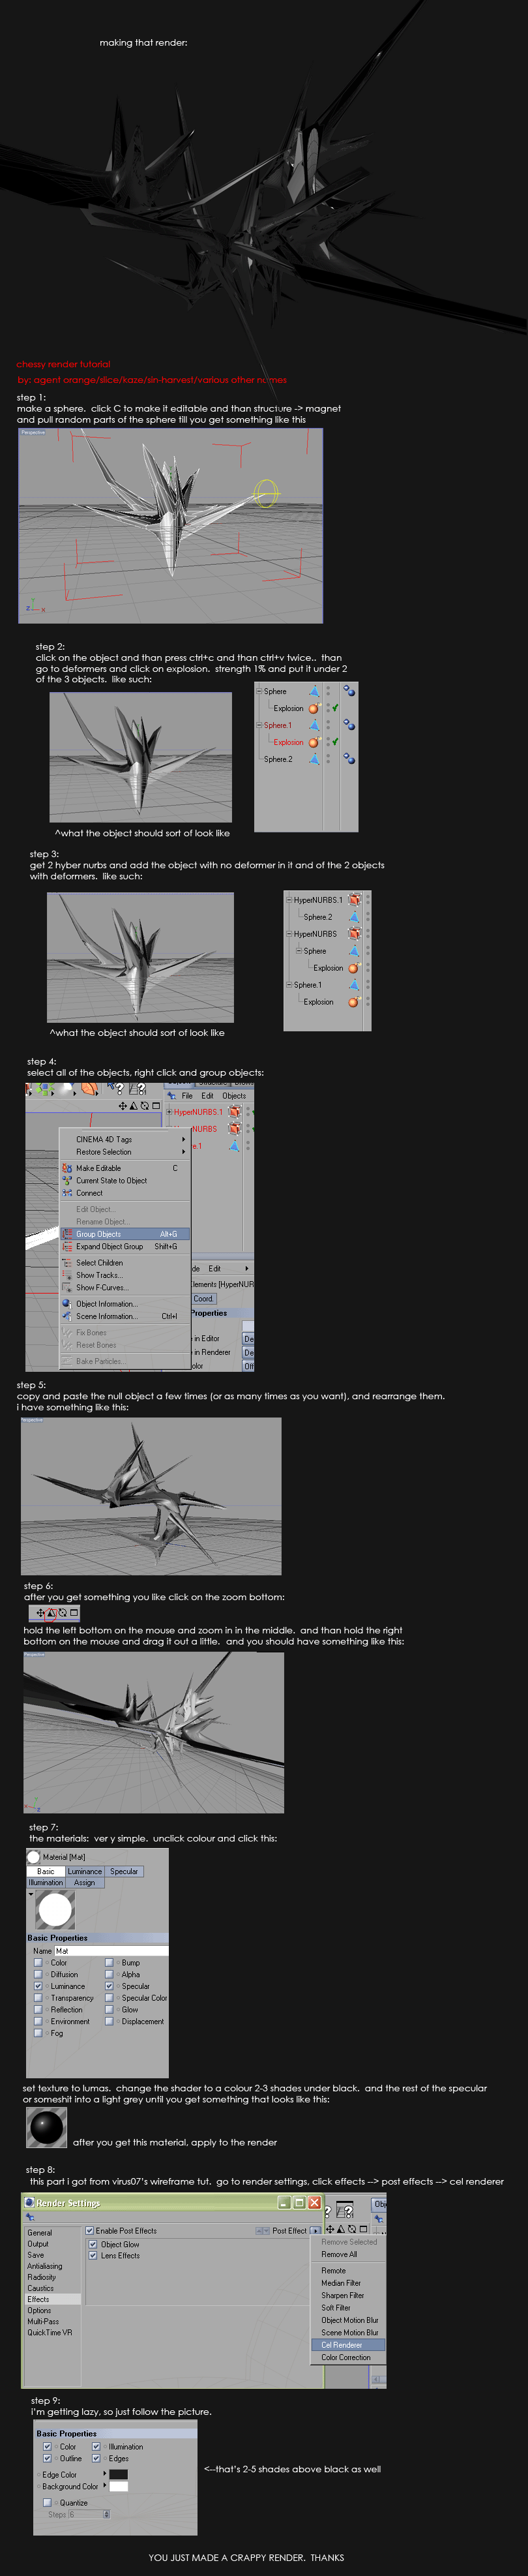Click the material Name input field
528x2576 pixels.
111,1951
